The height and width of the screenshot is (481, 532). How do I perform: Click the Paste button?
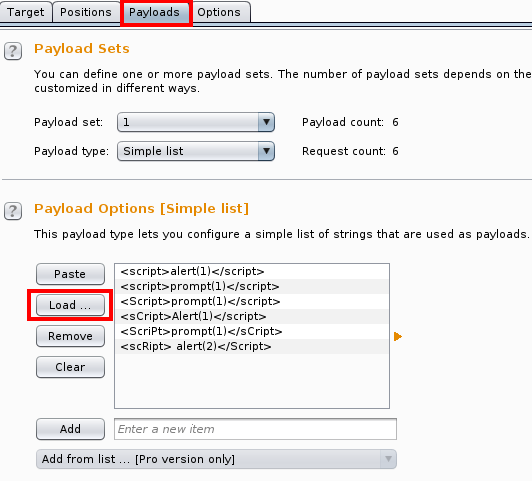pyautogui.click(x=70, y=274)
